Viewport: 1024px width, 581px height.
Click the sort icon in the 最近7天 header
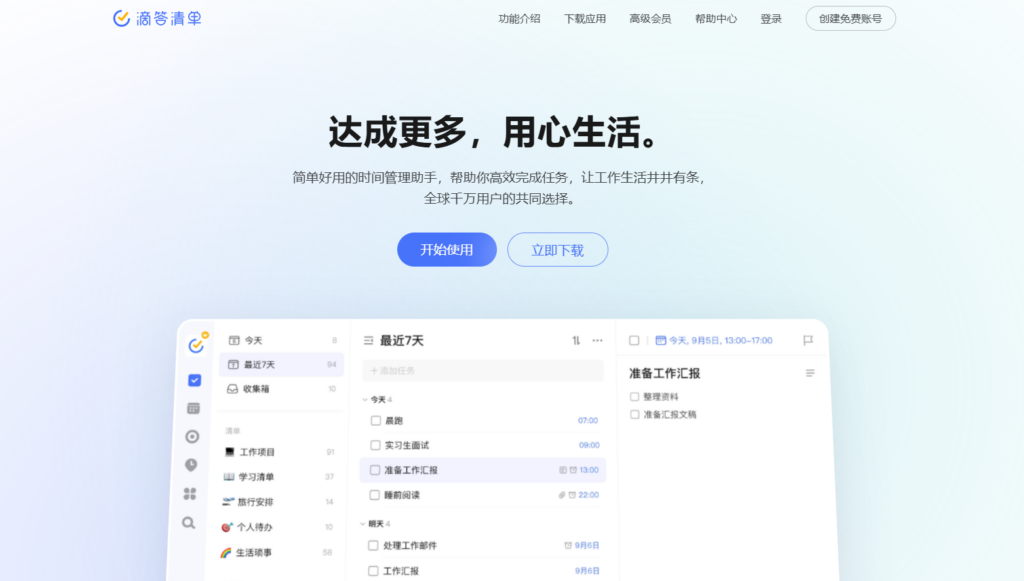click(575, 341)
